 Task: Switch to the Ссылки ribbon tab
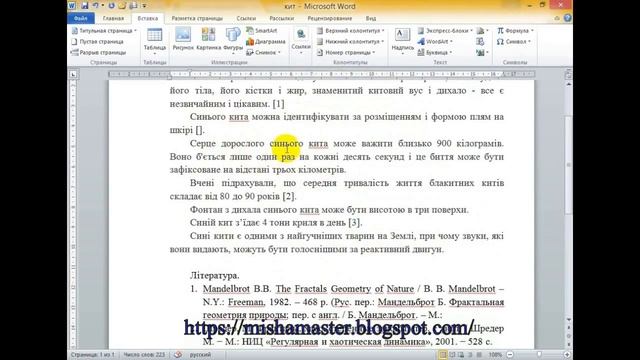click(x=246, y=18)
